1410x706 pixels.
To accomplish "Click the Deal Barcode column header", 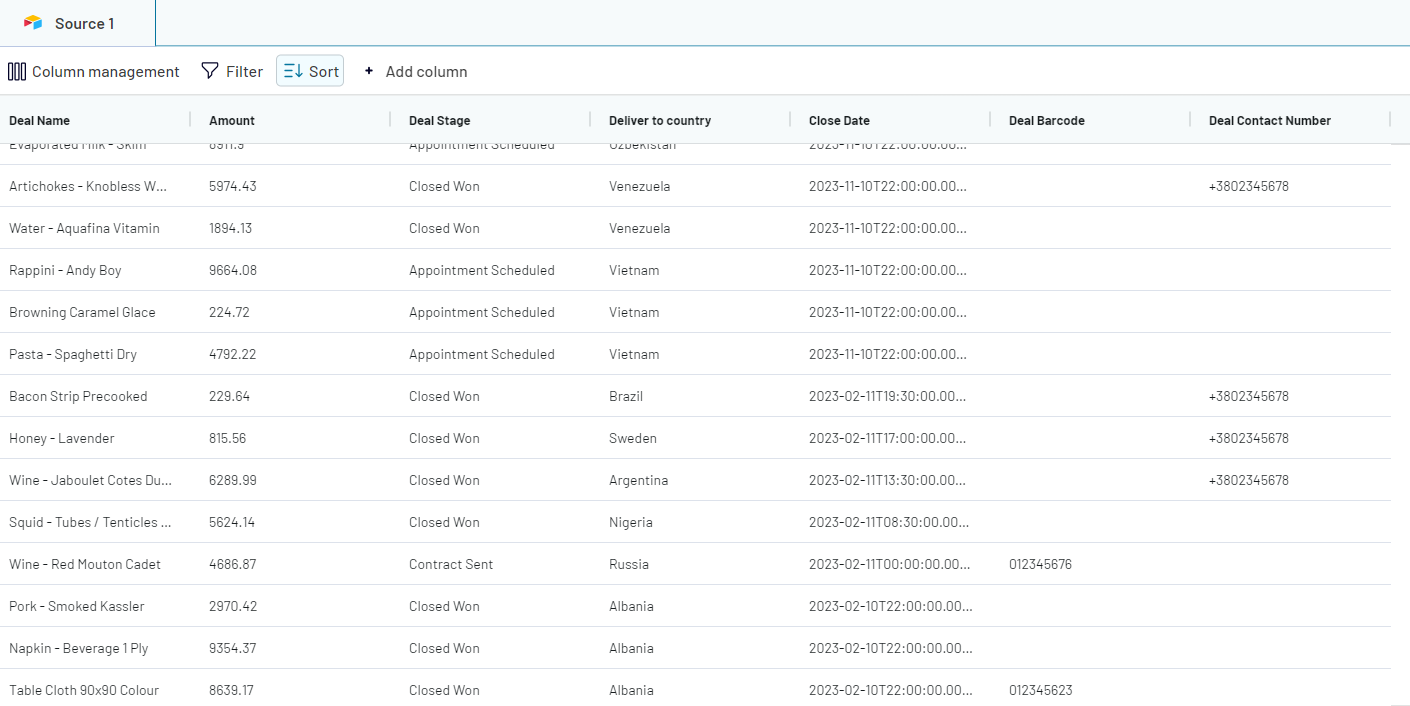I will click(1046, 120).
